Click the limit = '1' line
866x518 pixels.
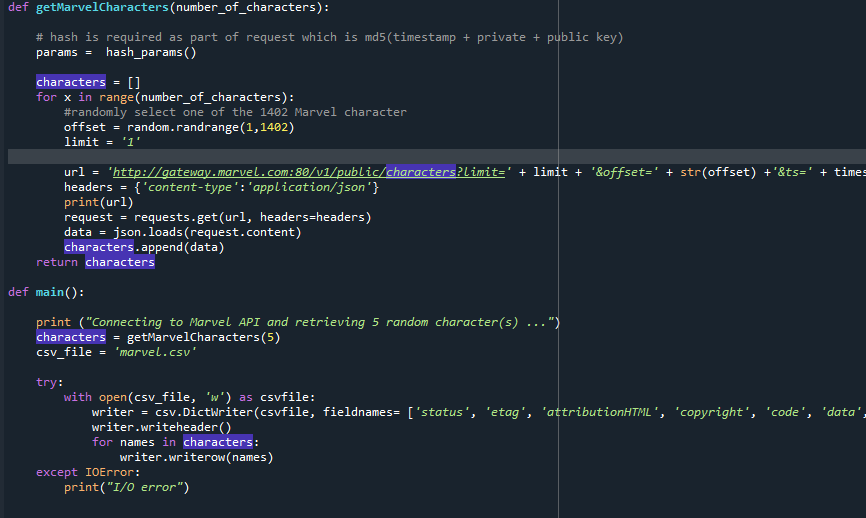click(102, 142)
